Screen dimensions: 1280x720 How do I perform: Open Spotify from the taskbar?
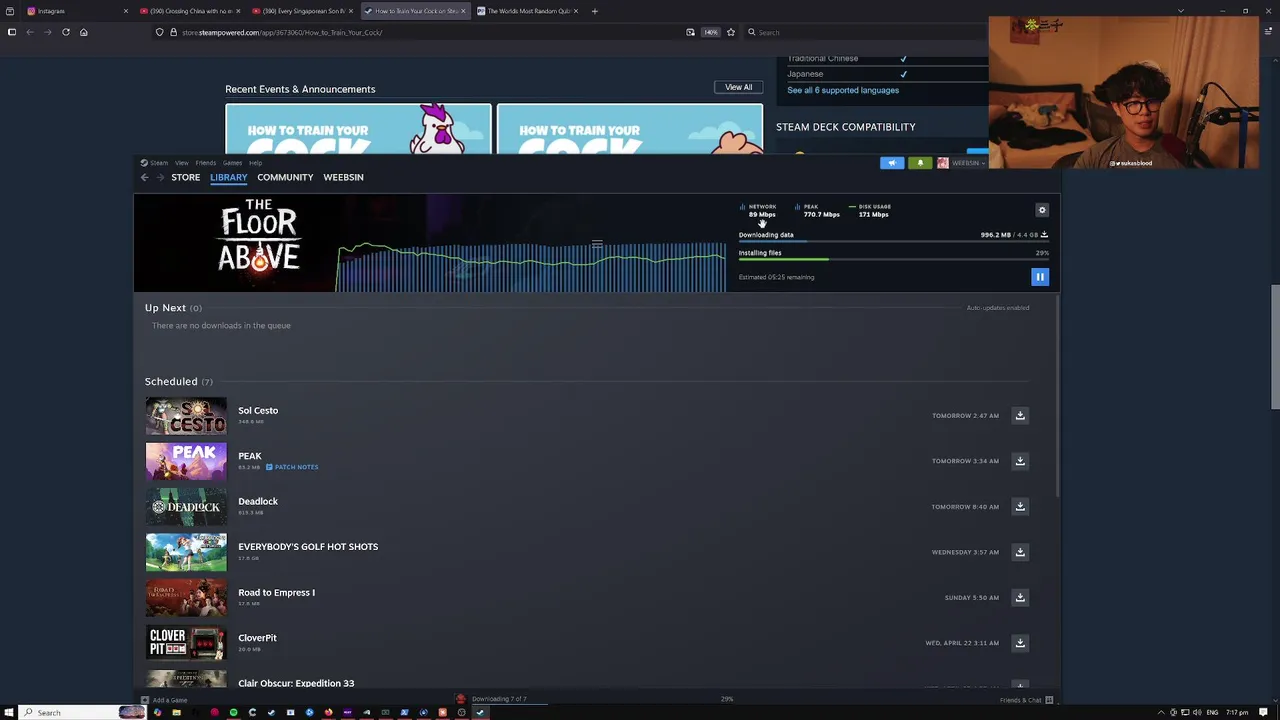[233, 712]
